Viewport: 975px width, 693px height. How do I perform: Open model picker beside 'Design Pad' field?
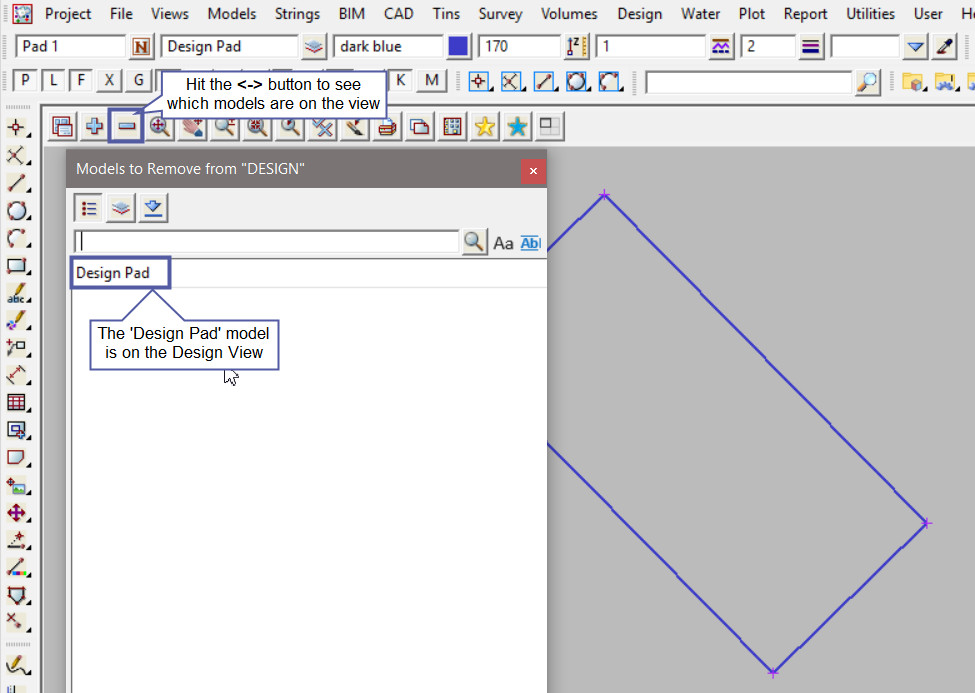point(314,47)
